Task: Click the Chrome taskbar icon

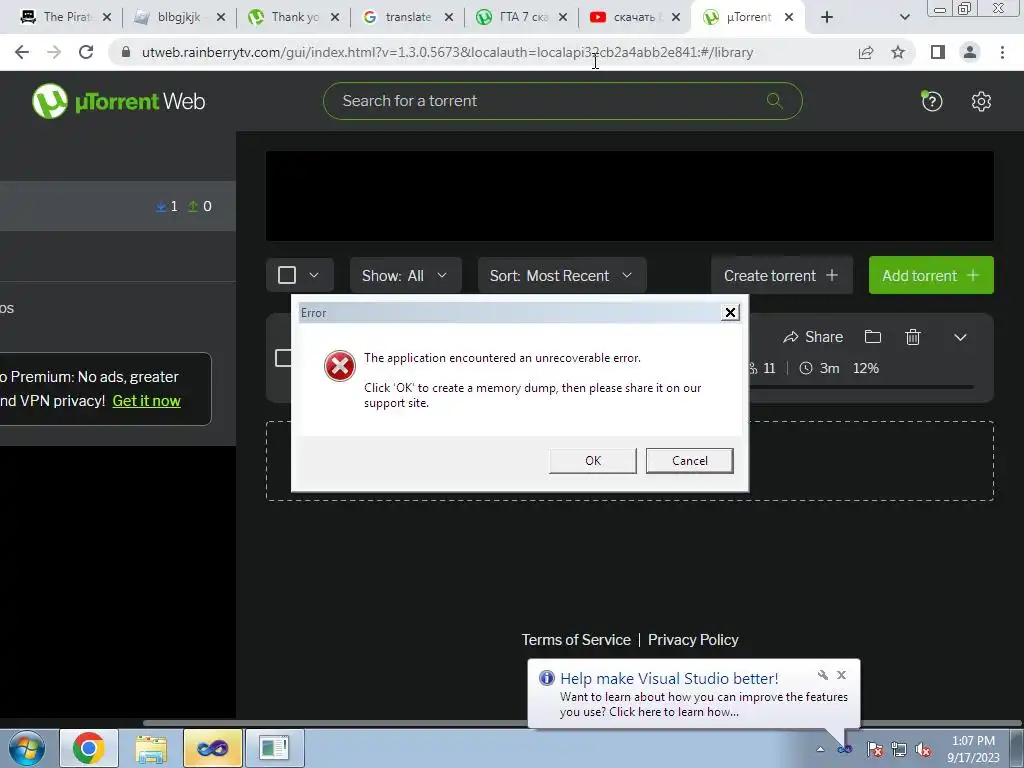Action: 89,748
